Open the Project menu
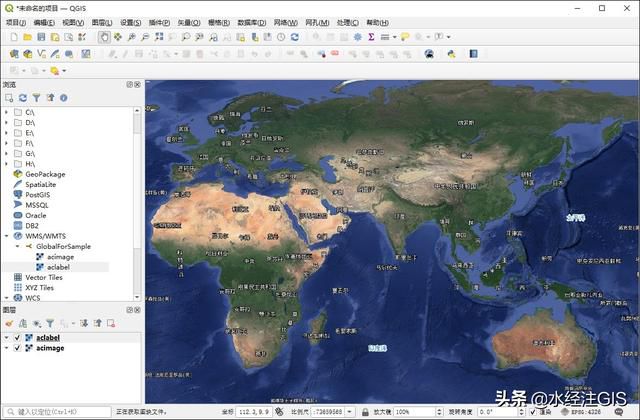The image size is (640, 420). [x=16, y=22]
